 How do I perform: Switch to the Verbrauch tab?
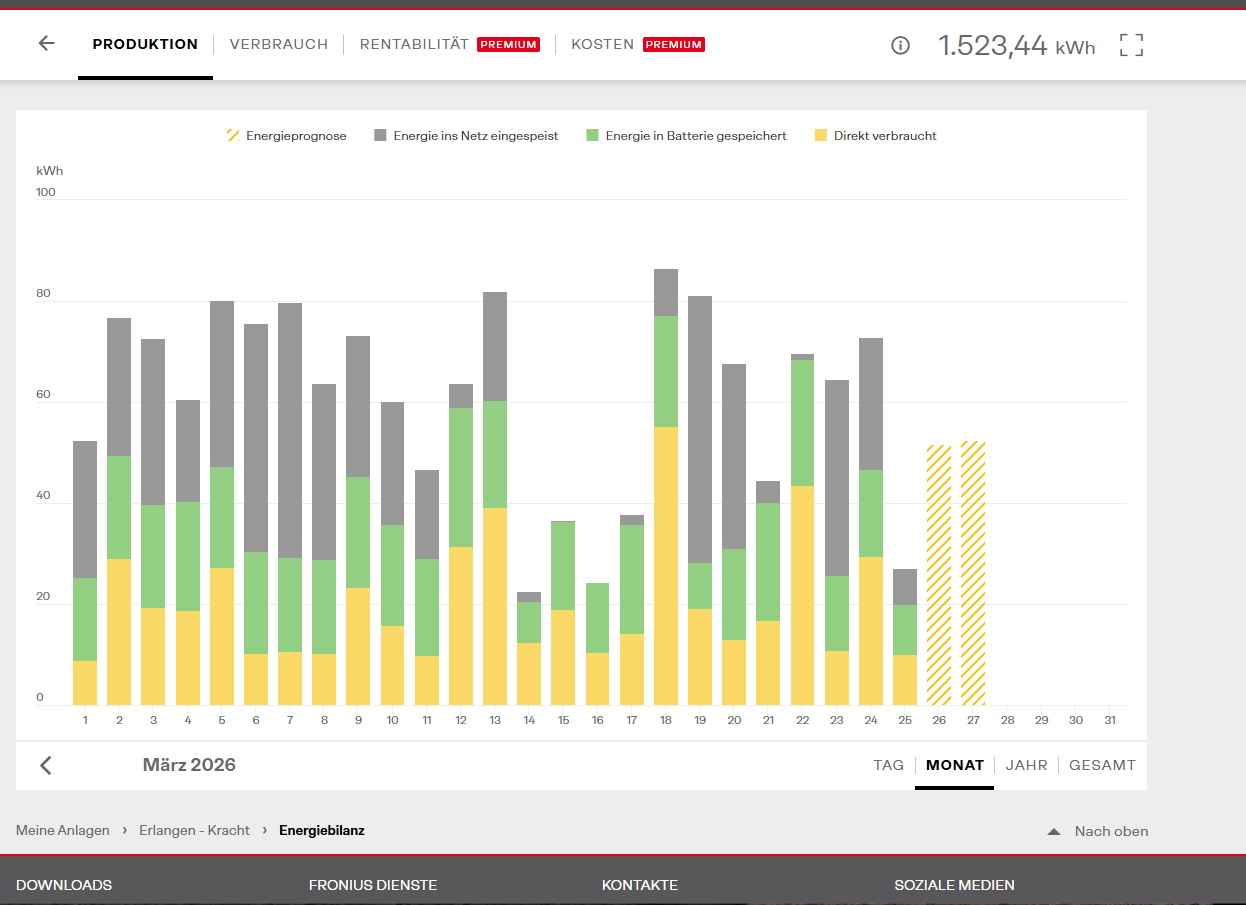point(278,44)
